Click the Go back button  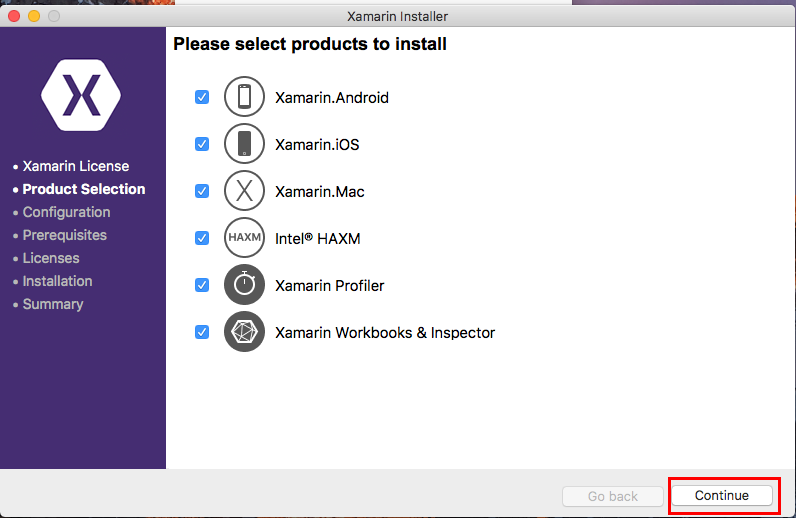(x=613, y=496)
